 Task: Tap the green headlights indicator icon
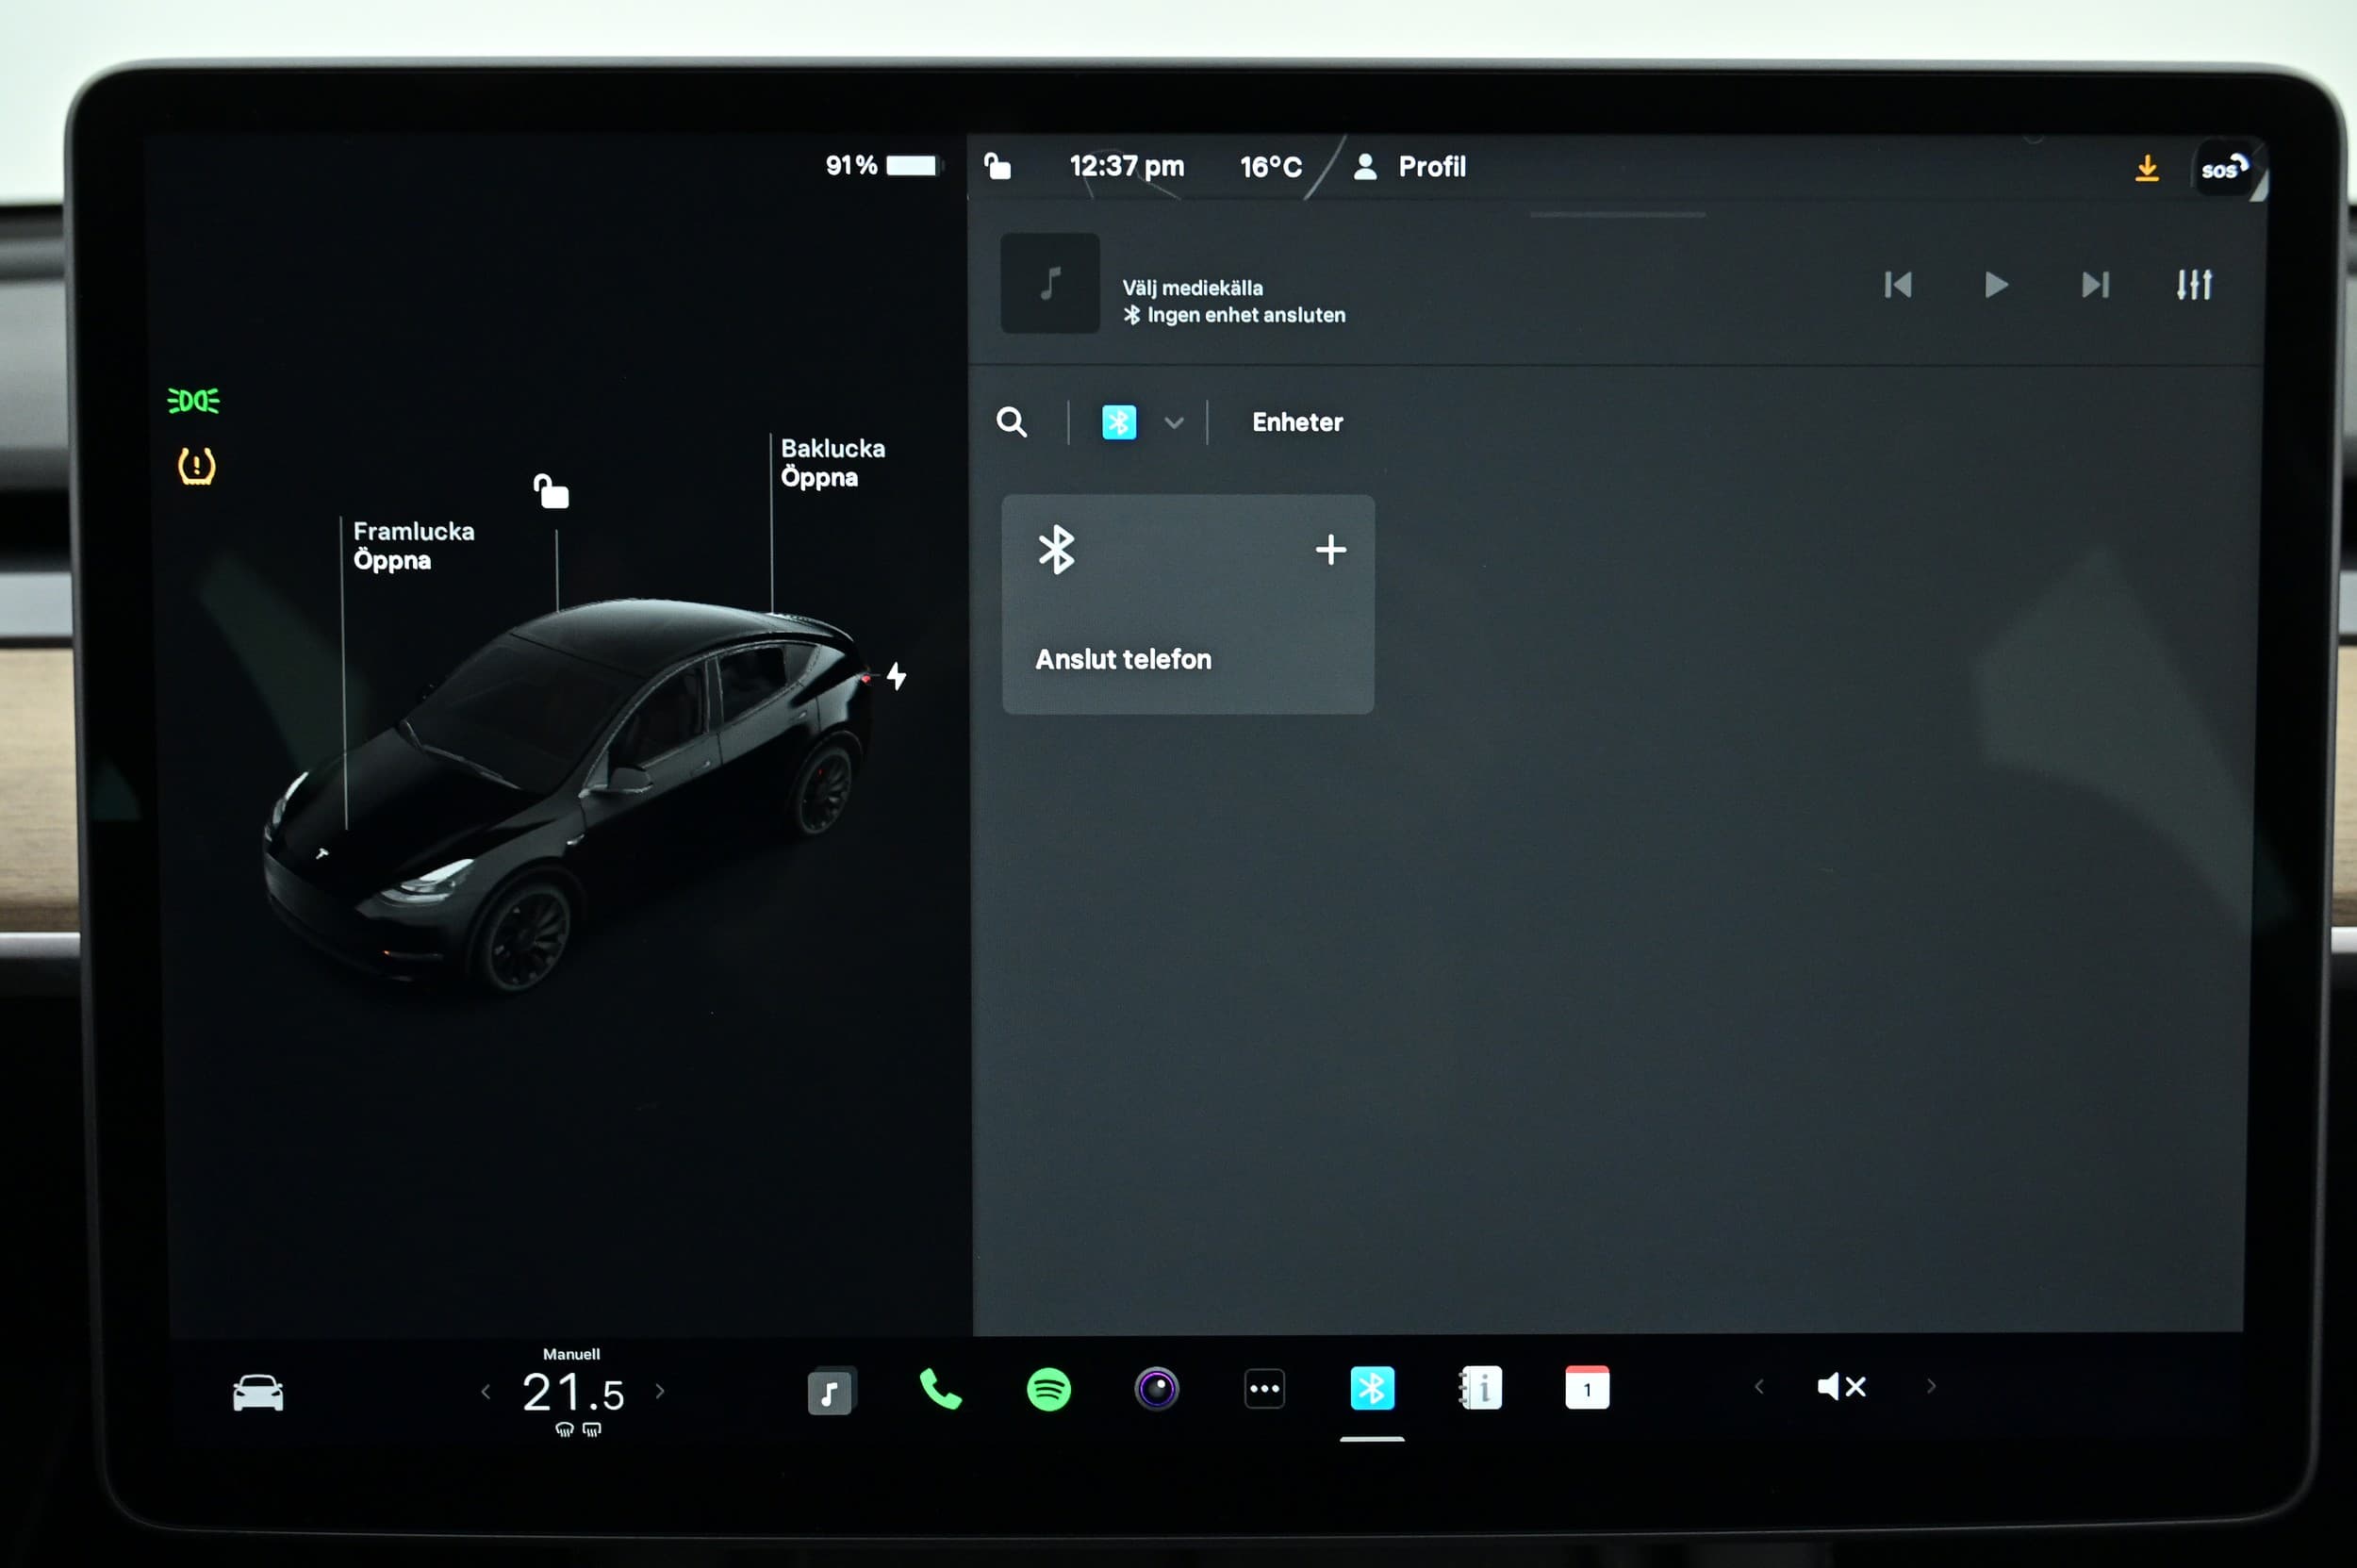(193, 401)
